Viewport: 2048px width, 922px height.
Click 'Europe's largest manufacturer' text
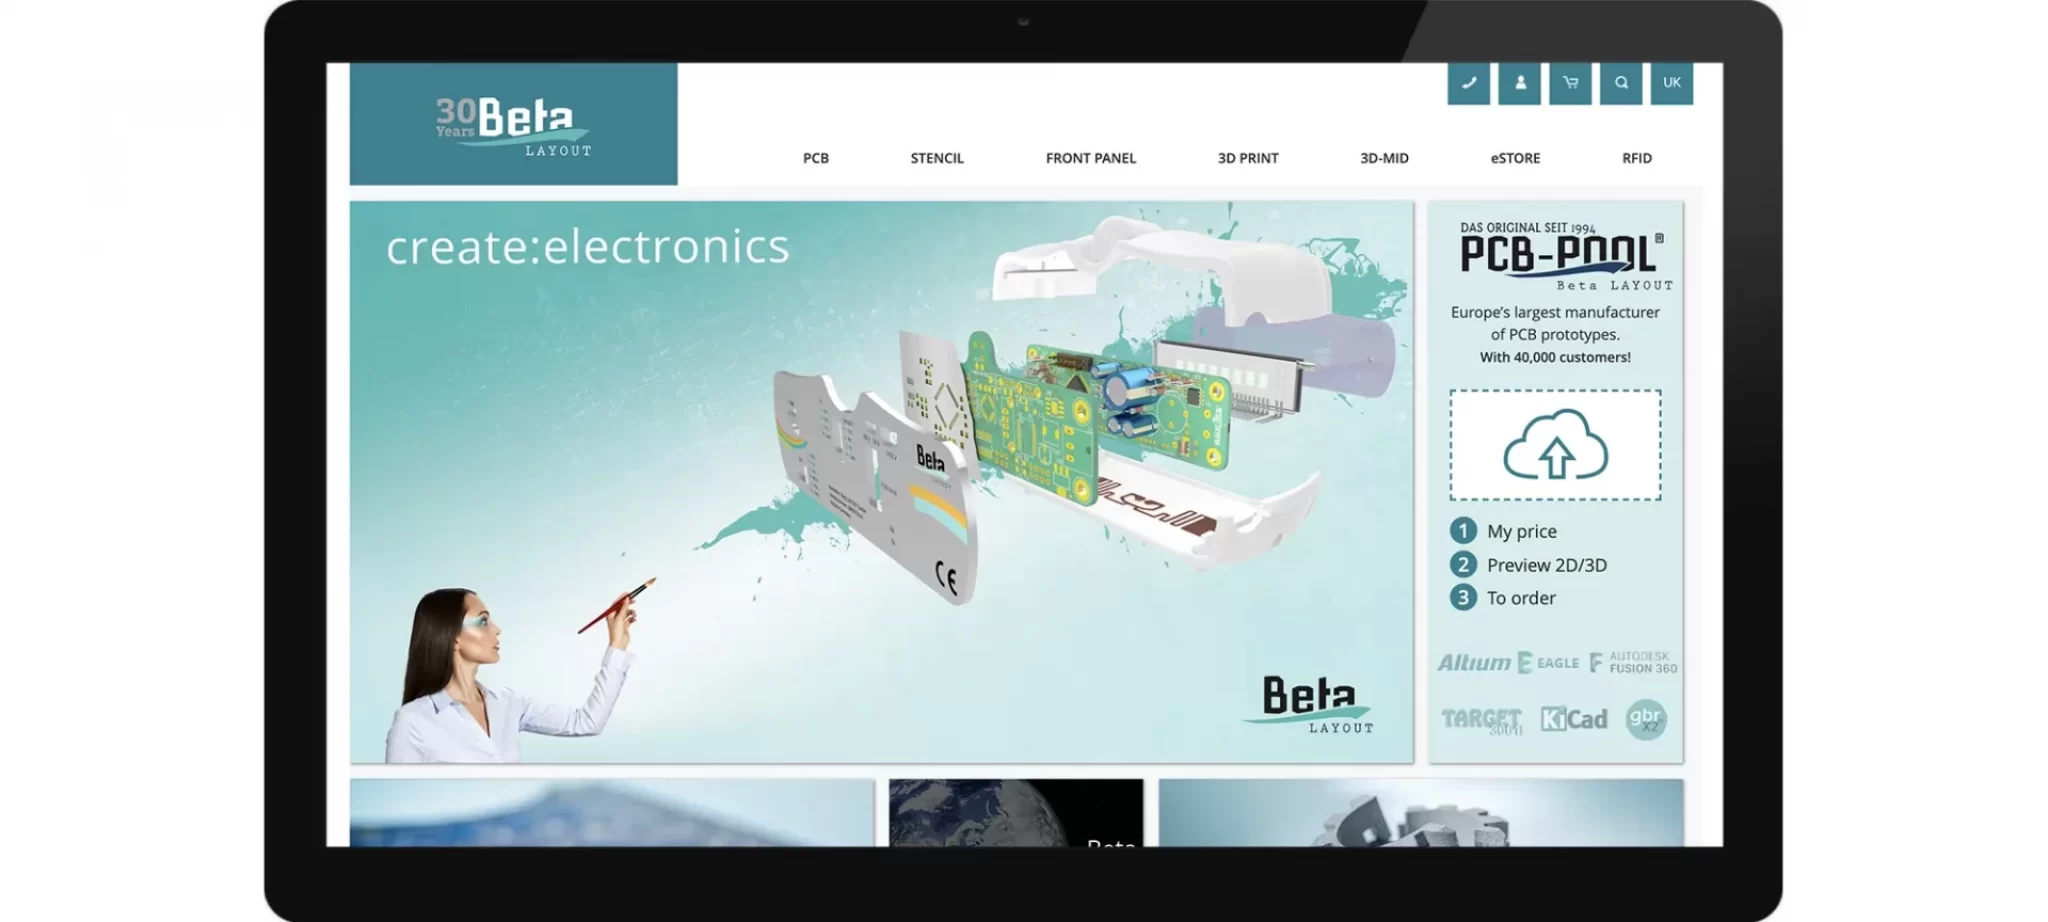[x=1555, y=323]
